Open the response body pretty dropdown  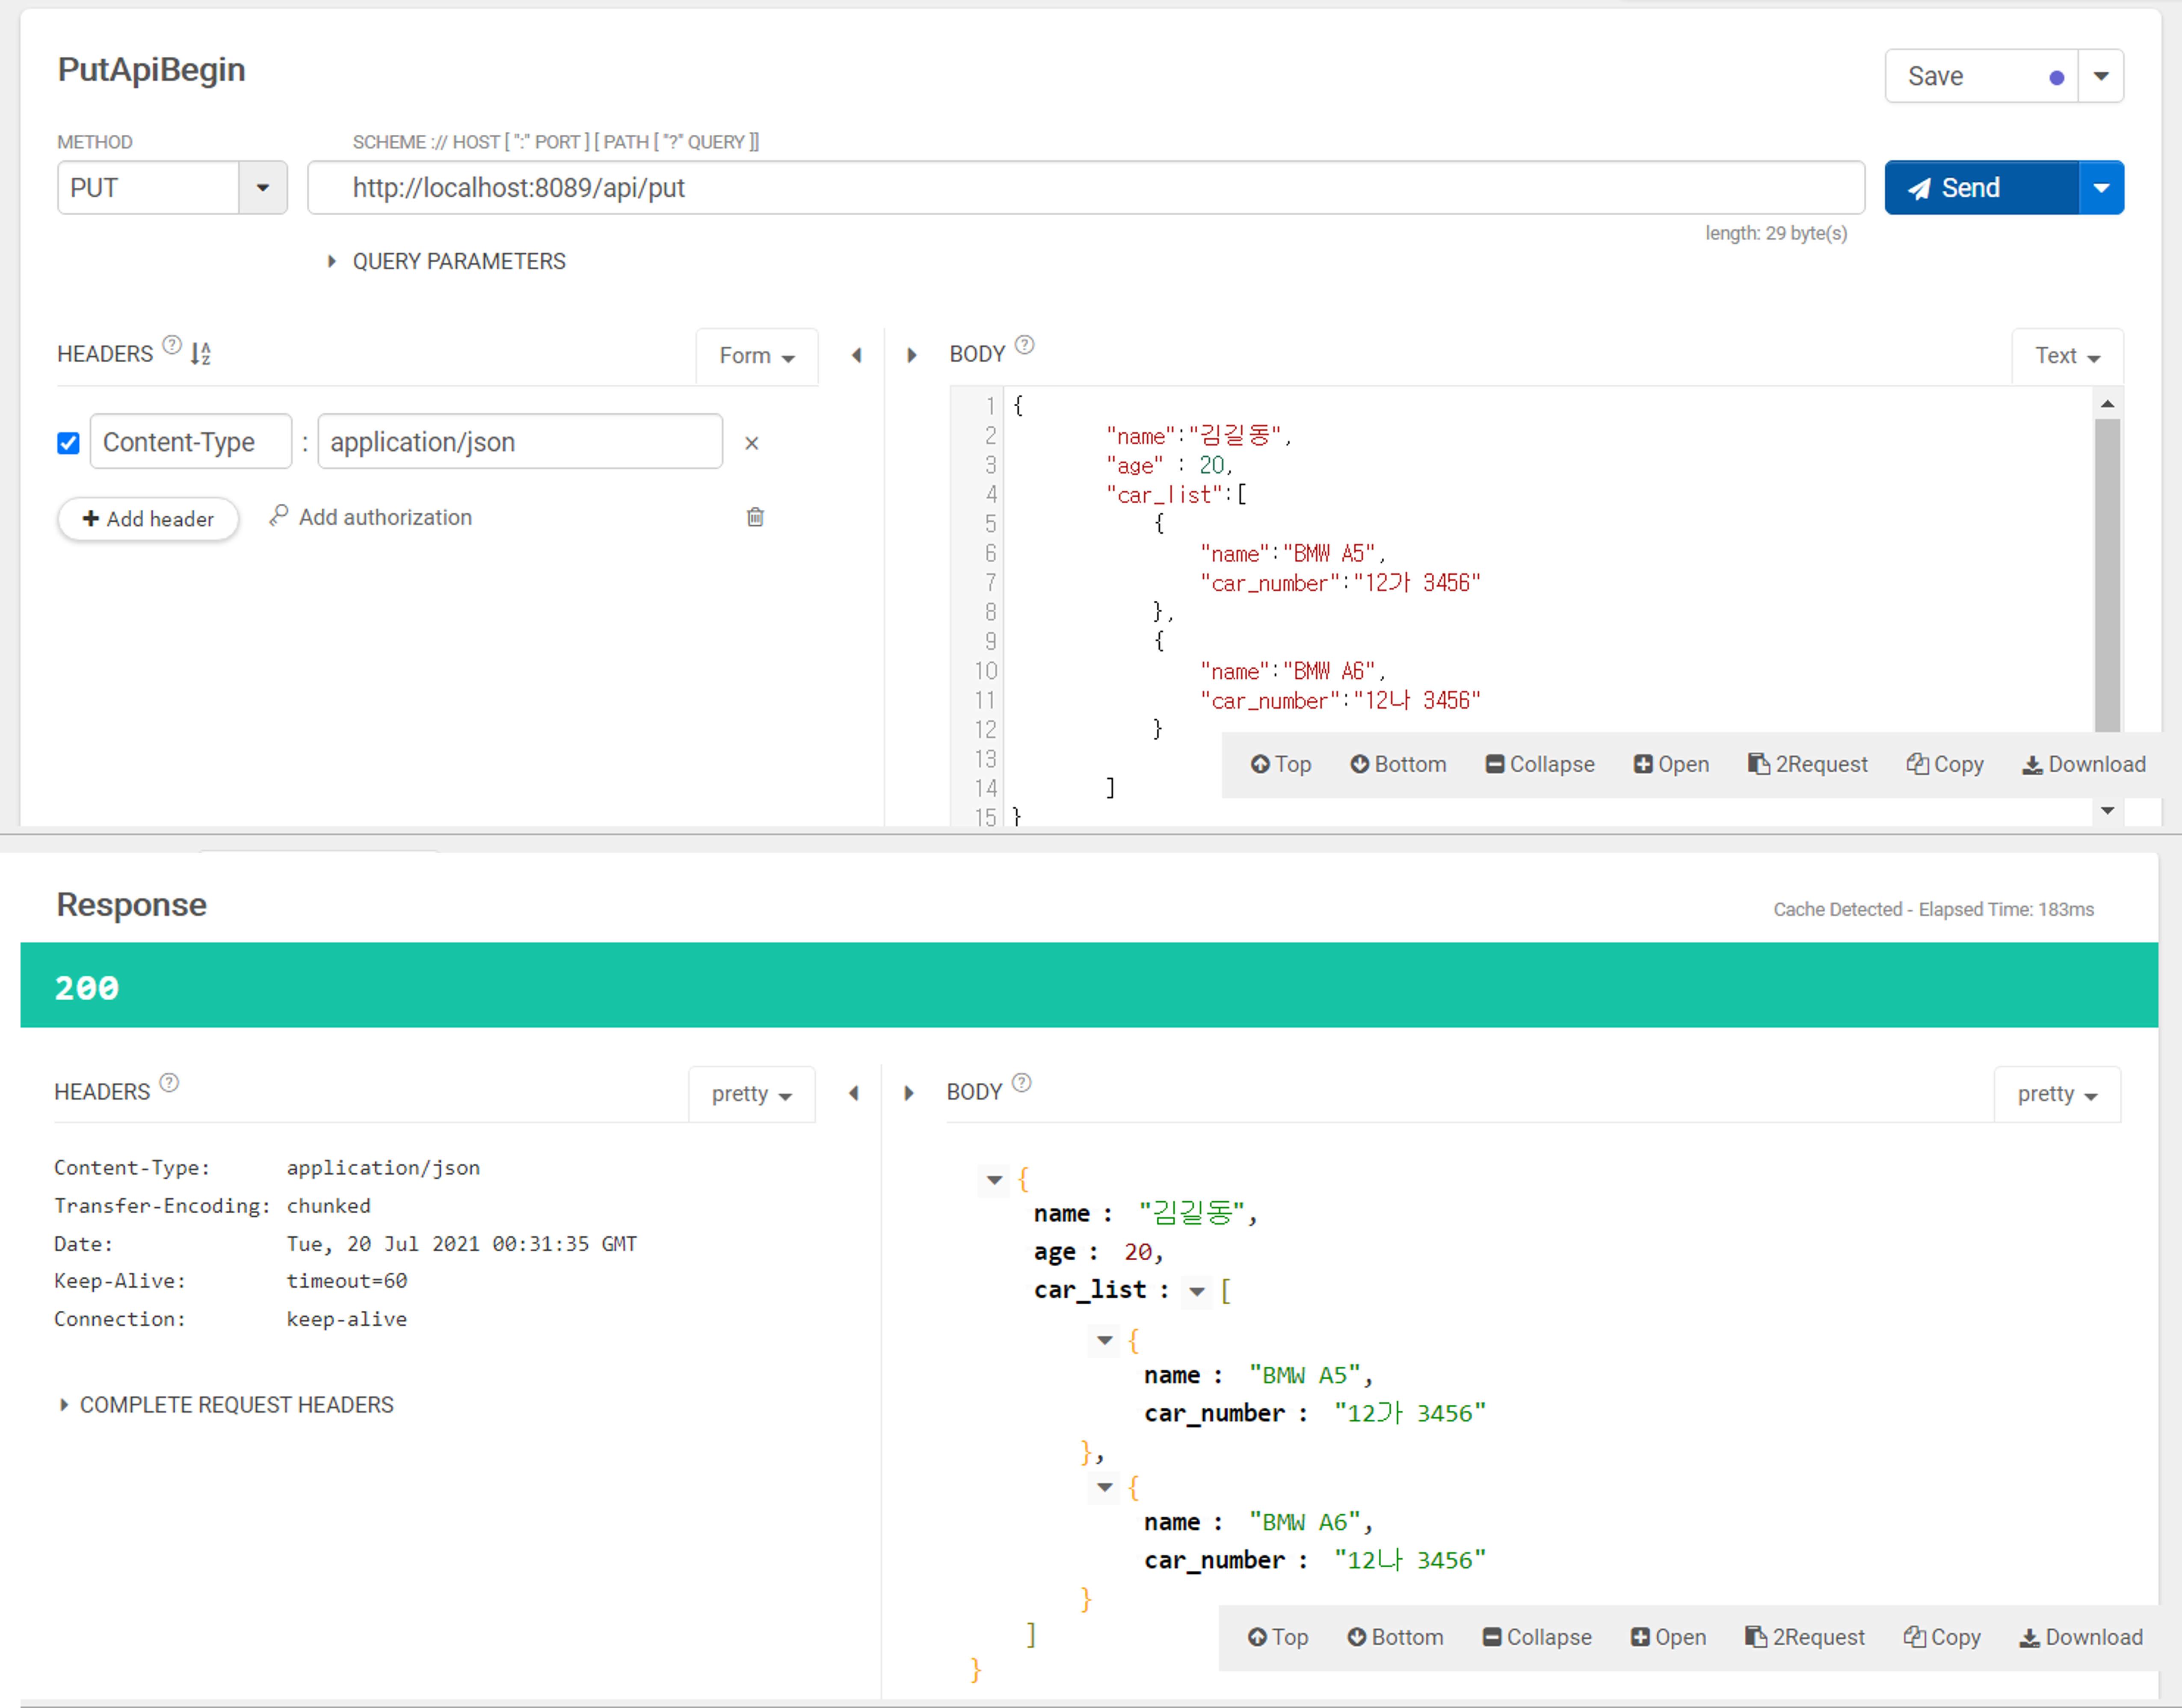point(2057,1094)
